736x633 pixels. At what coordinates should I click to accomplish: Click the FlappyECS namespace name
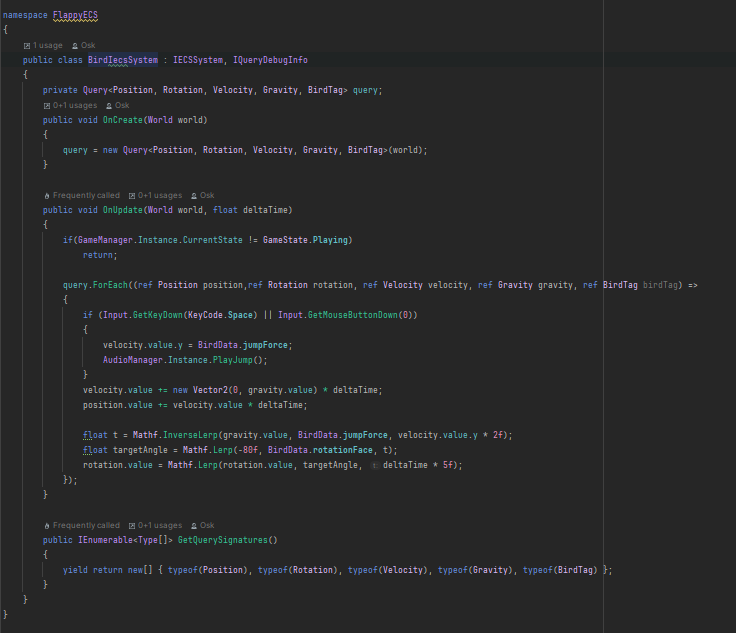75,15
